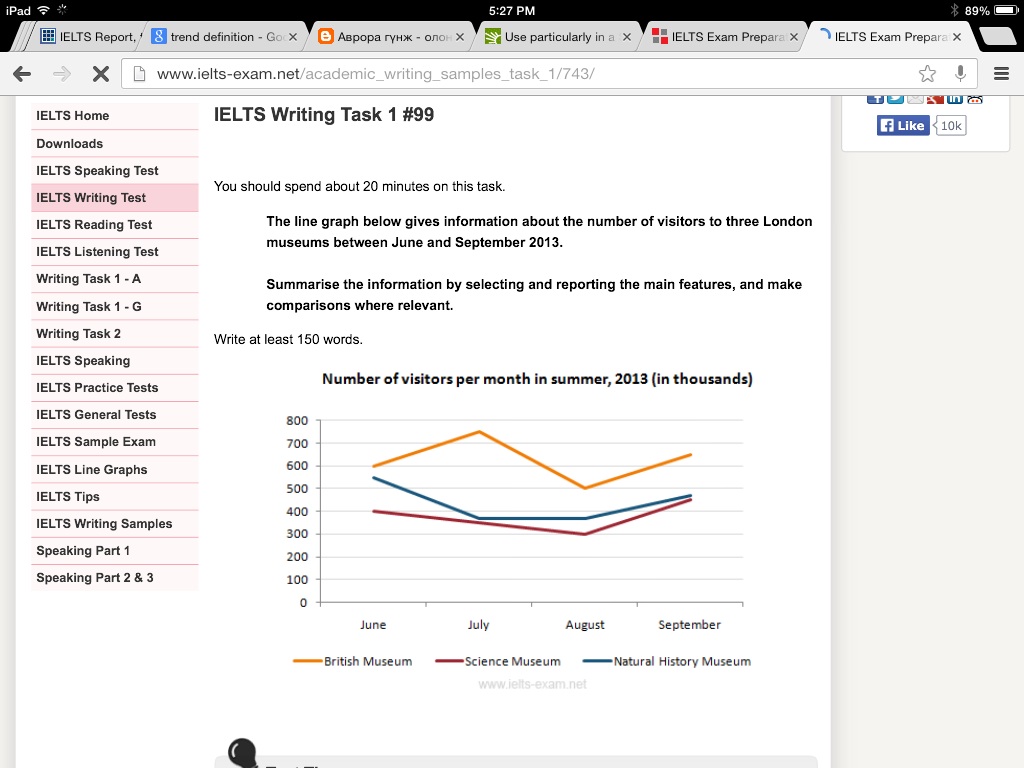Tap the battery icon in the status bar
1024x768 pixels.
[x=1006, y=10]
